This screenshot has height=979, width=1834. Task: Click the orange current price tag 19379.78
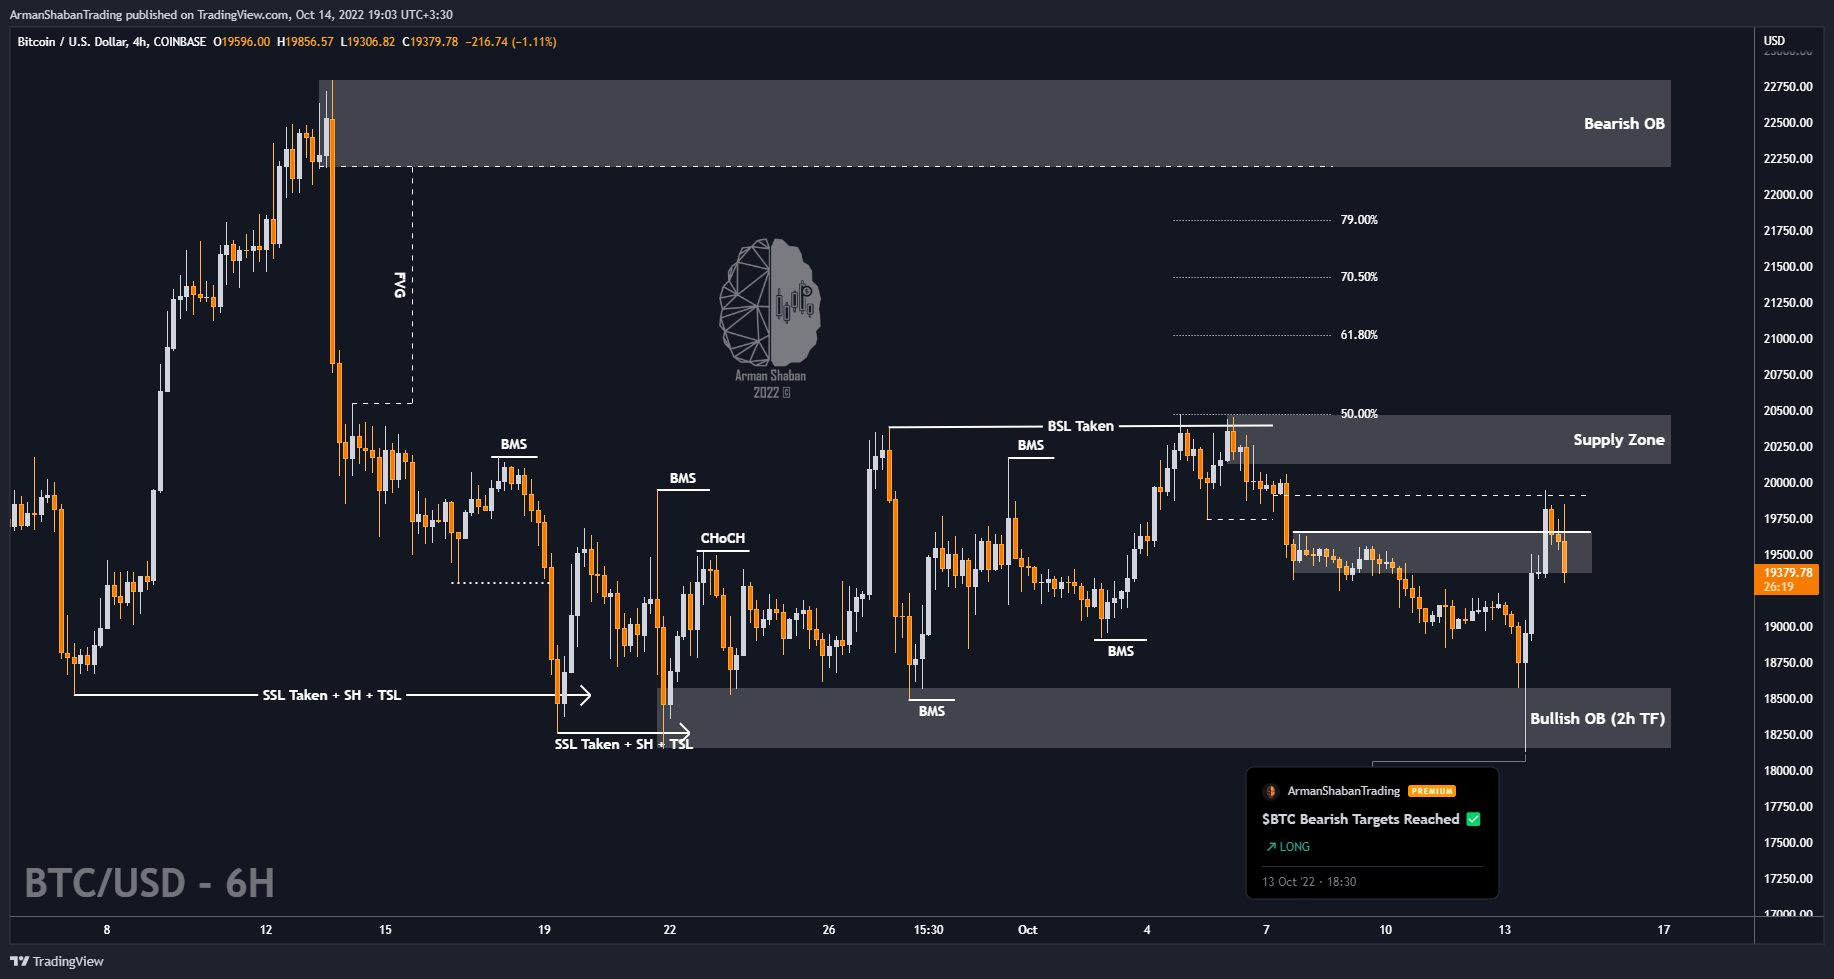(1786, 580)
